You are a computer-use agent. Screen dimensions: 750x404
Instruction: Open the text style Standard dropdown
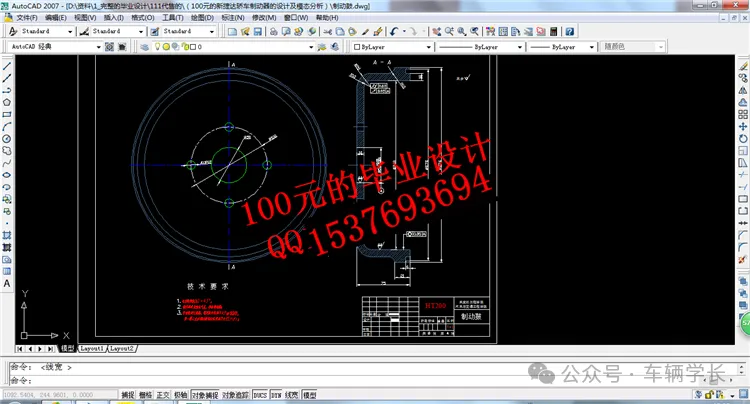(x=70, y=32)
